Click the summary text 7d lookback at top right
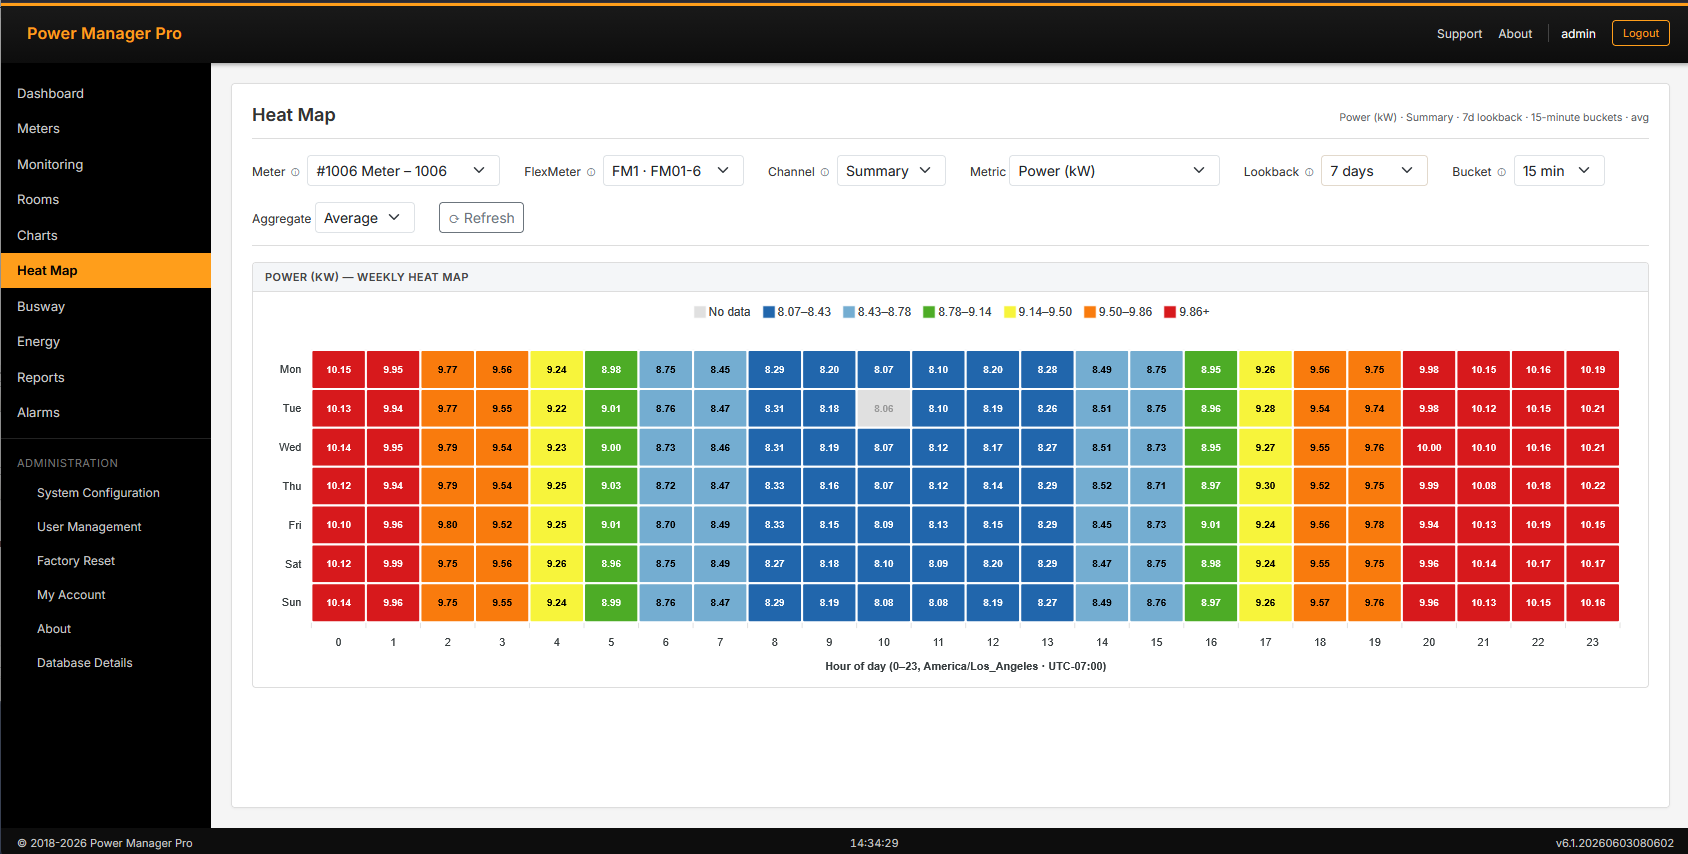 (1492, 118)
